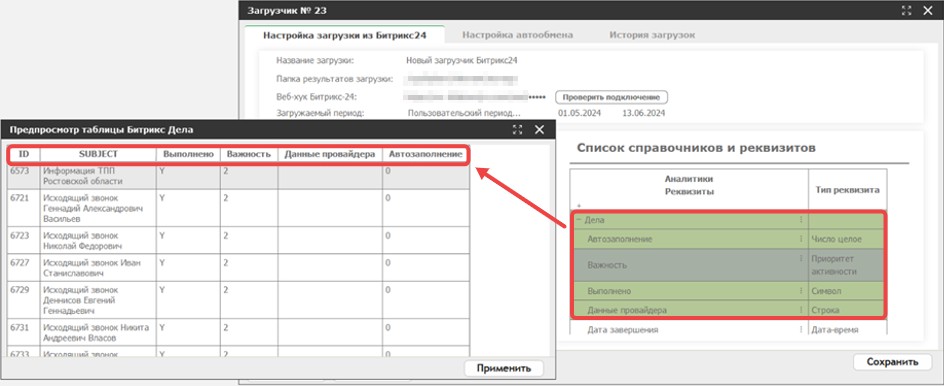
Task: Click the Число целое type cell
Action: 847,239
